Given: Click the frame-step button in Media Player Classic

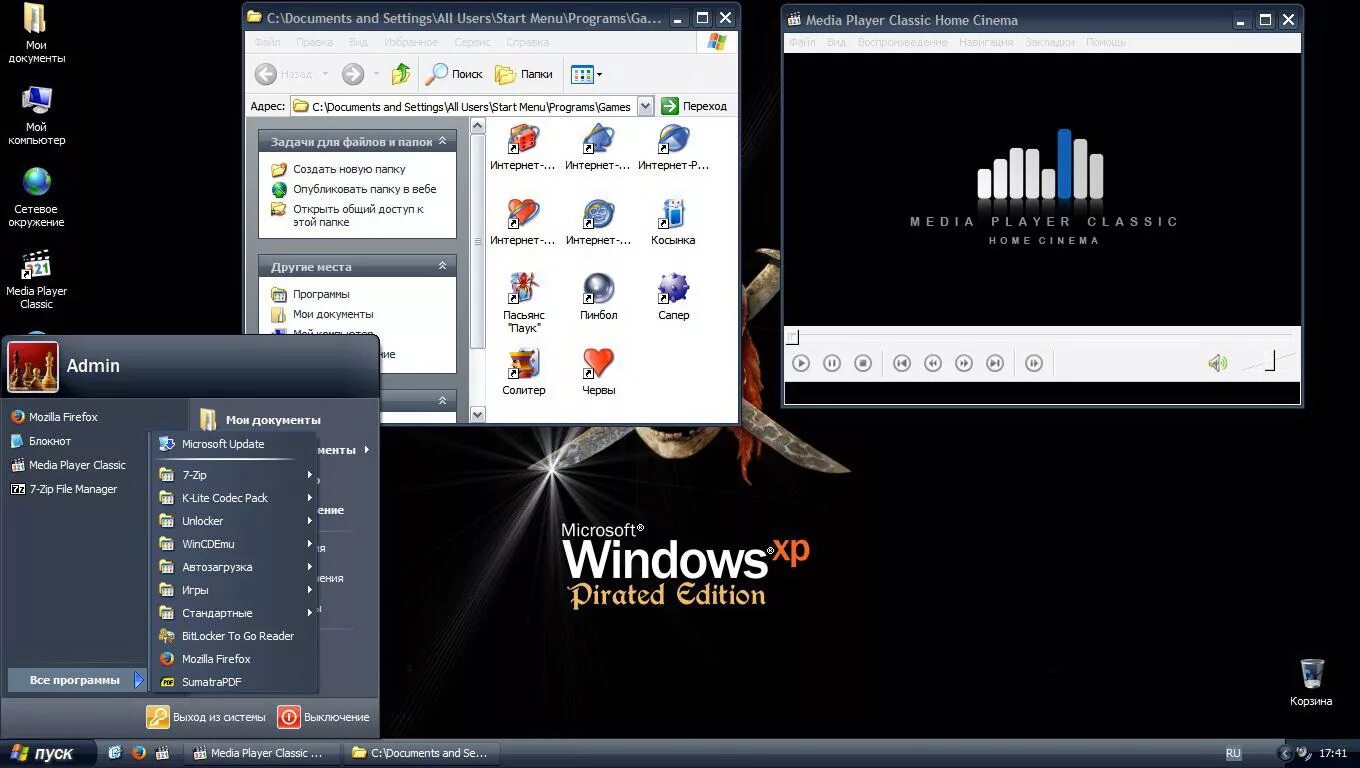Looking at the screenshot, I should coord(1034,363).
